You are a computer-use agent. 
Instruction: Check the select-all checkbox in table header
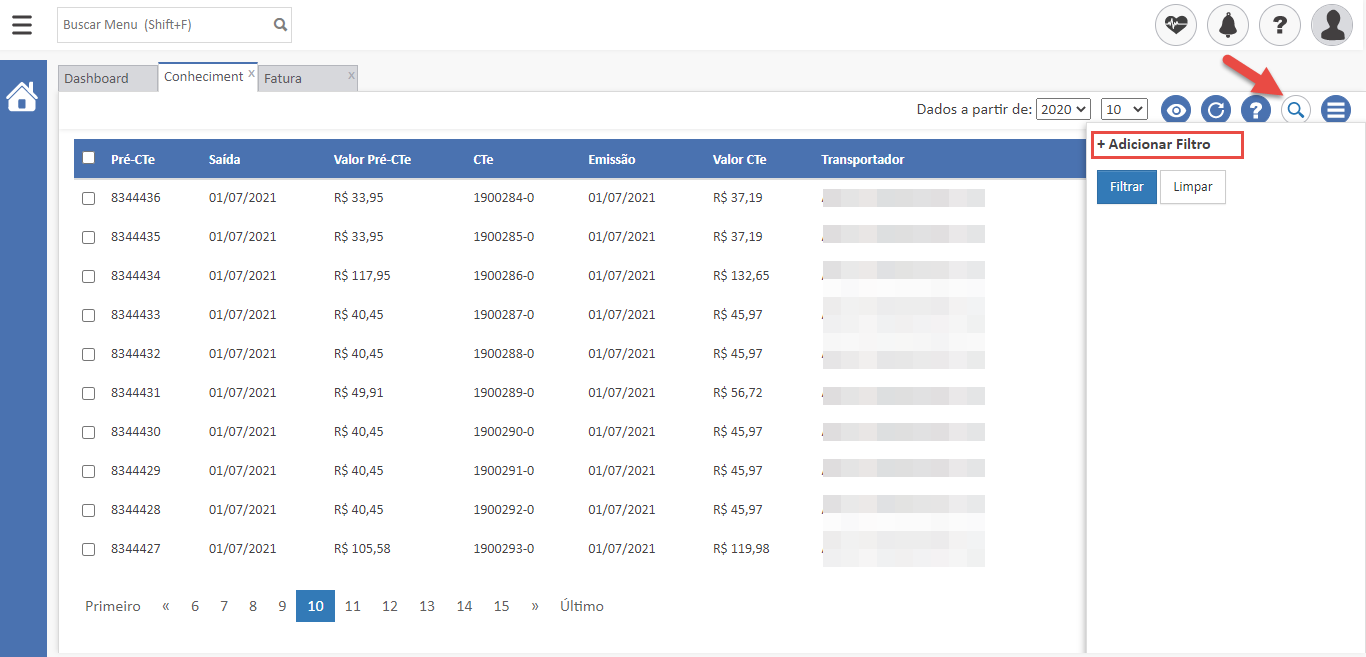(89, 158)
